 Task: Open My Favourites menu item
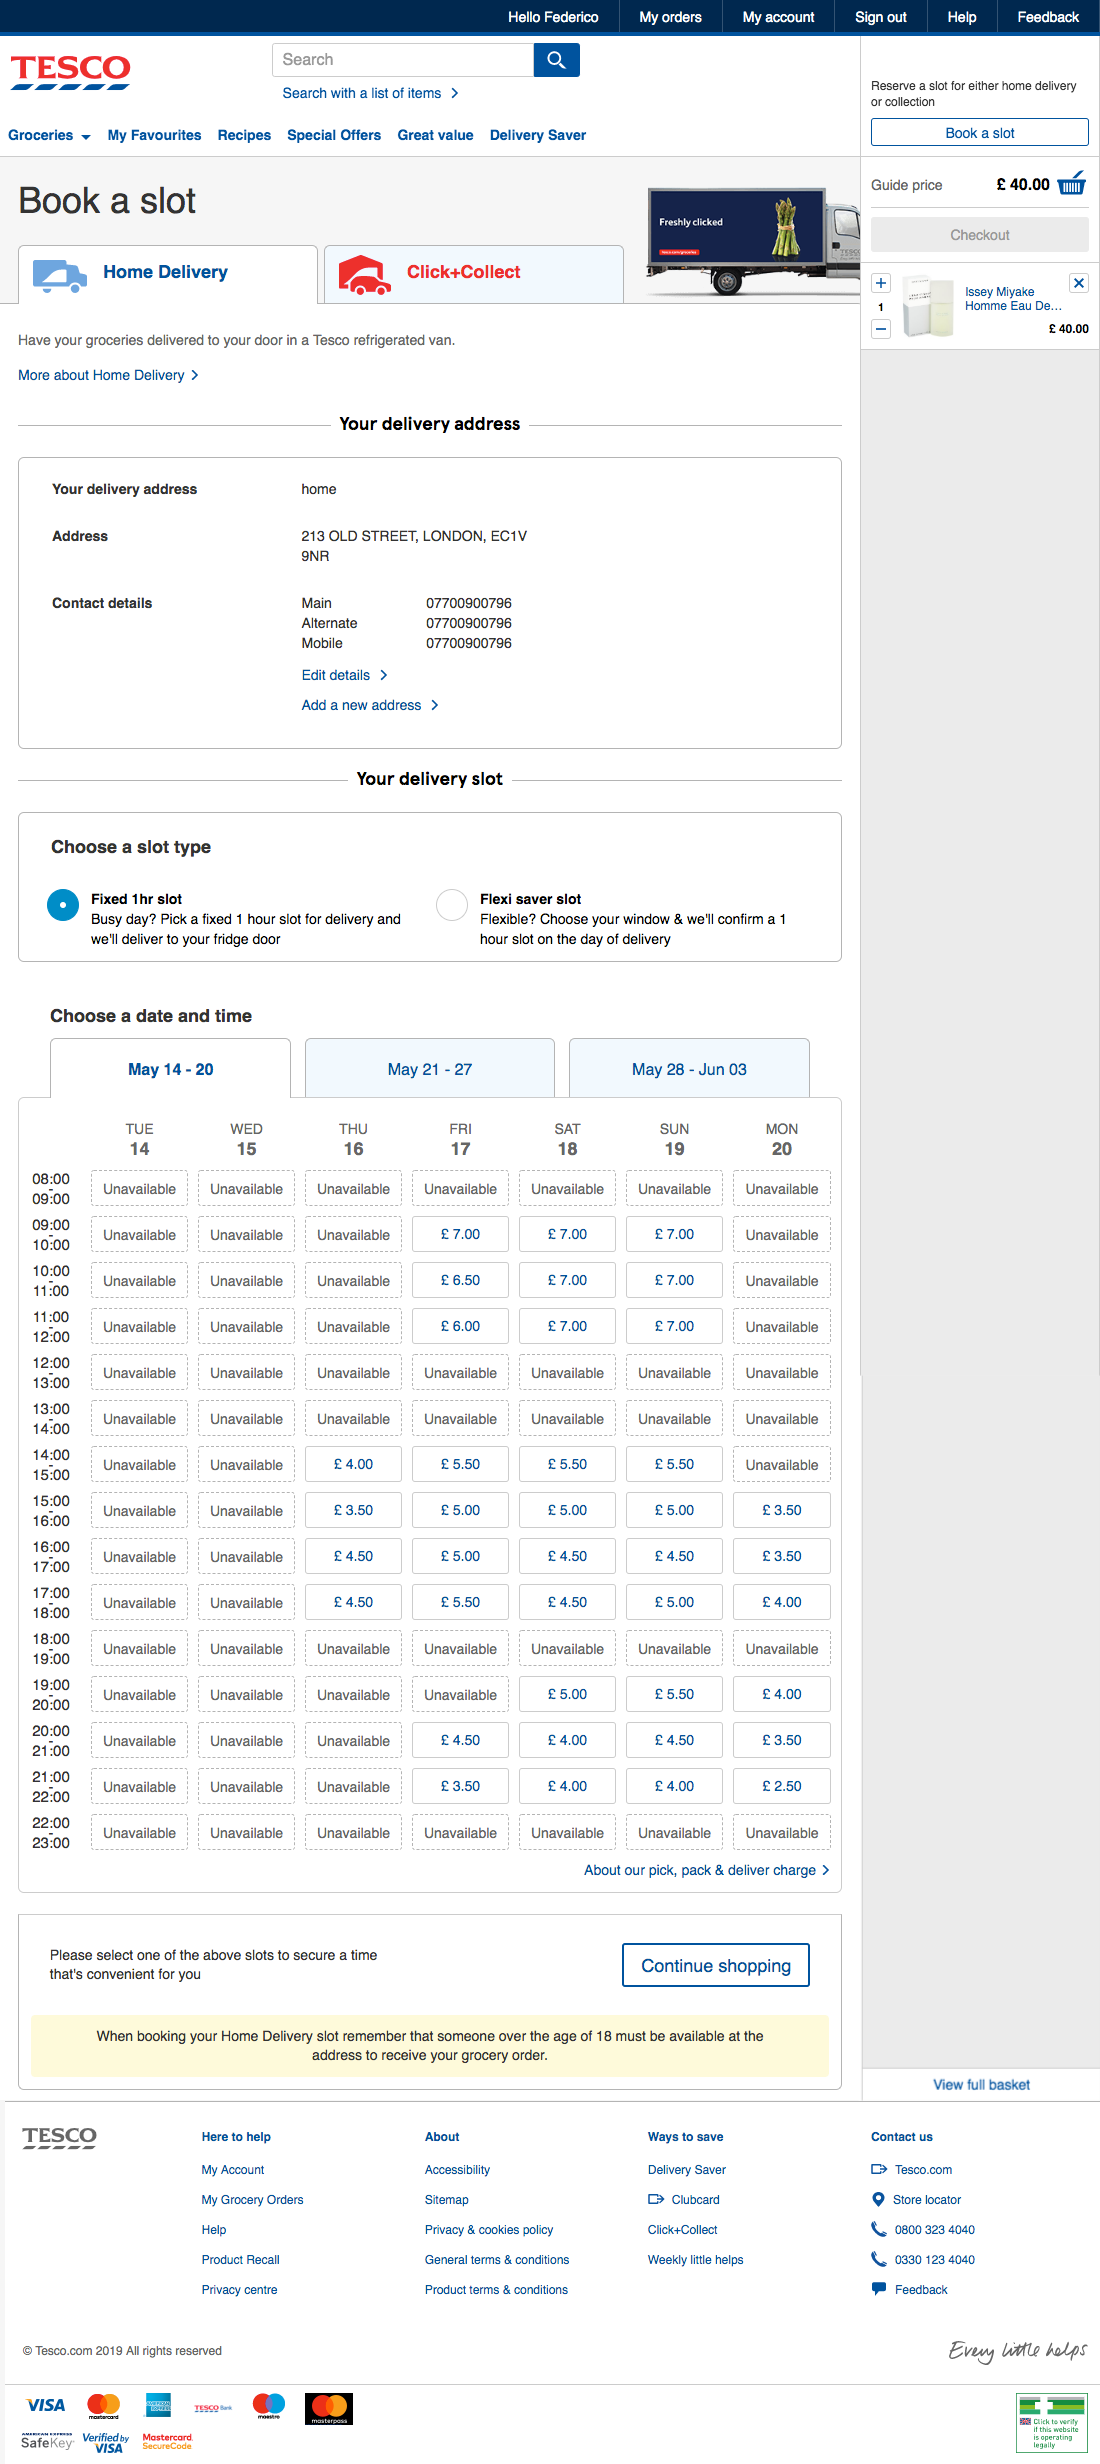click(154, 135)
